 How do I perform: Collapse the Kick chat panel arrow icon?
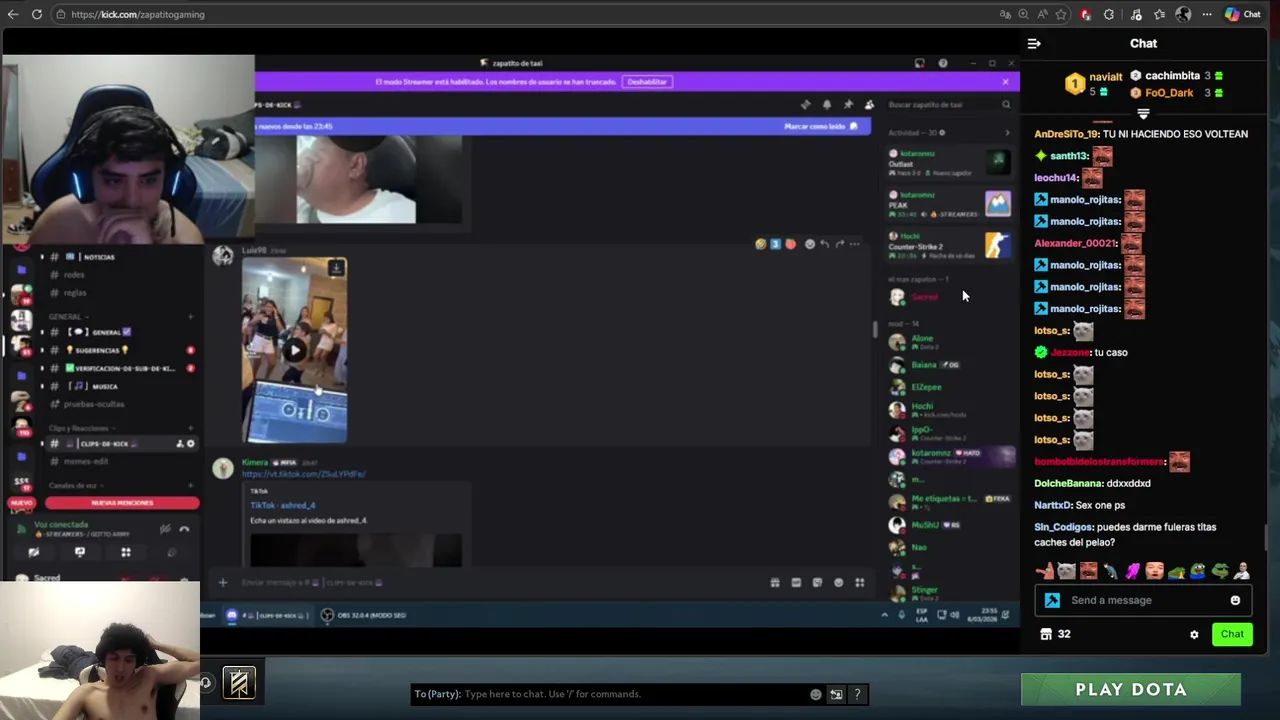tap(1034, 44)
